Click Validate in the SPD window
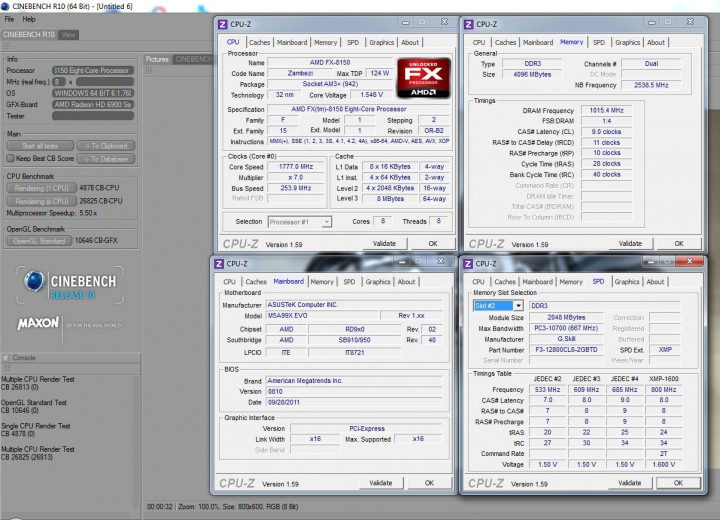 pyautogui.click(x=630, y=483)
